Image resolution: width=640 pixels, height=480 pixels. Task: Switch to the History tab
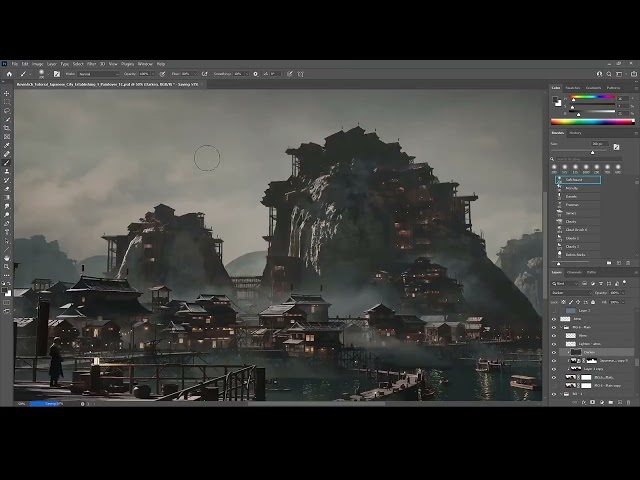click(x=575, y=133)
